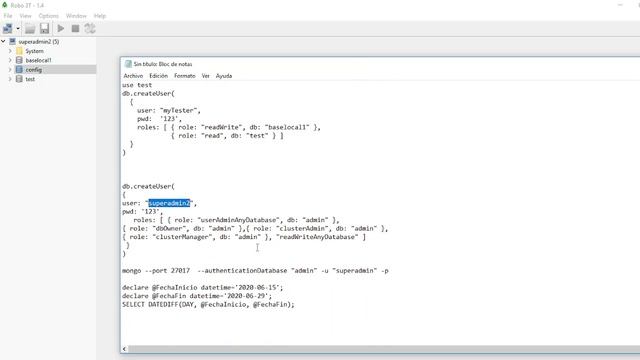Click the Notepad title bar icon

pos(128,64)
